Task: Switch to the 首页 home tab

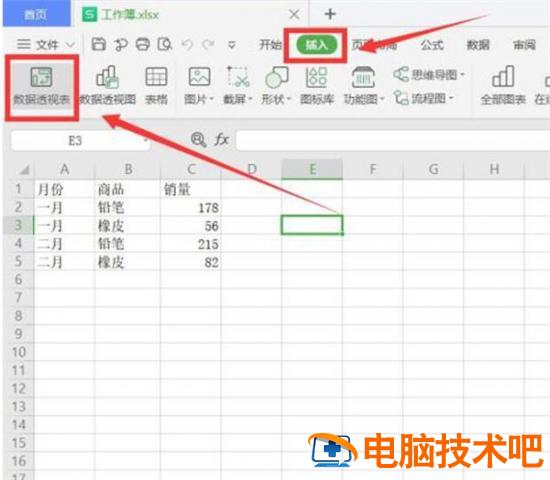Action: (35, 14)
